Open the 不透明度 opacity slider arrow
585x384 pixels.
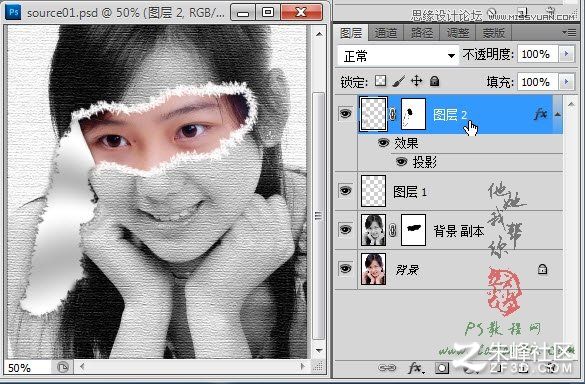pyautogui.click(x=566, y=54)
